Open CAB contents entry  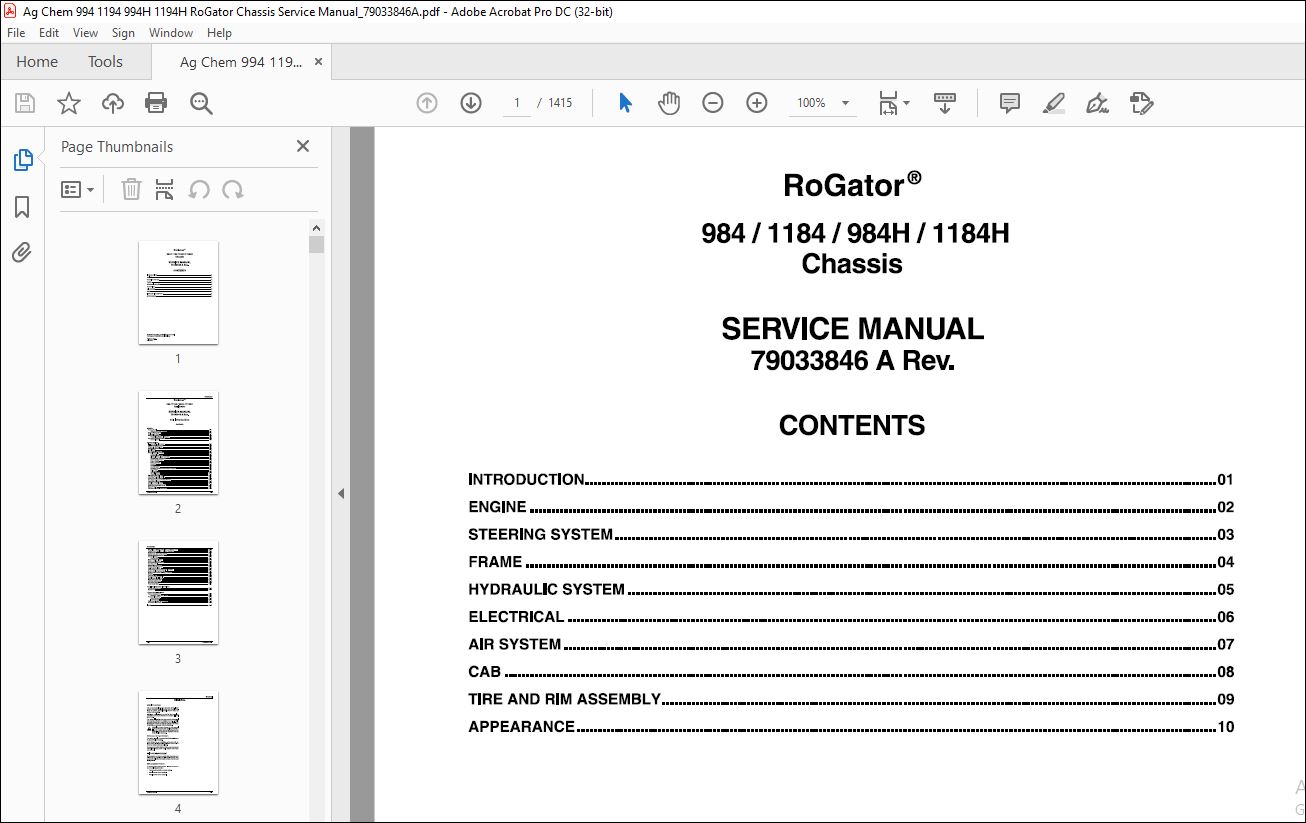[851, 672]
